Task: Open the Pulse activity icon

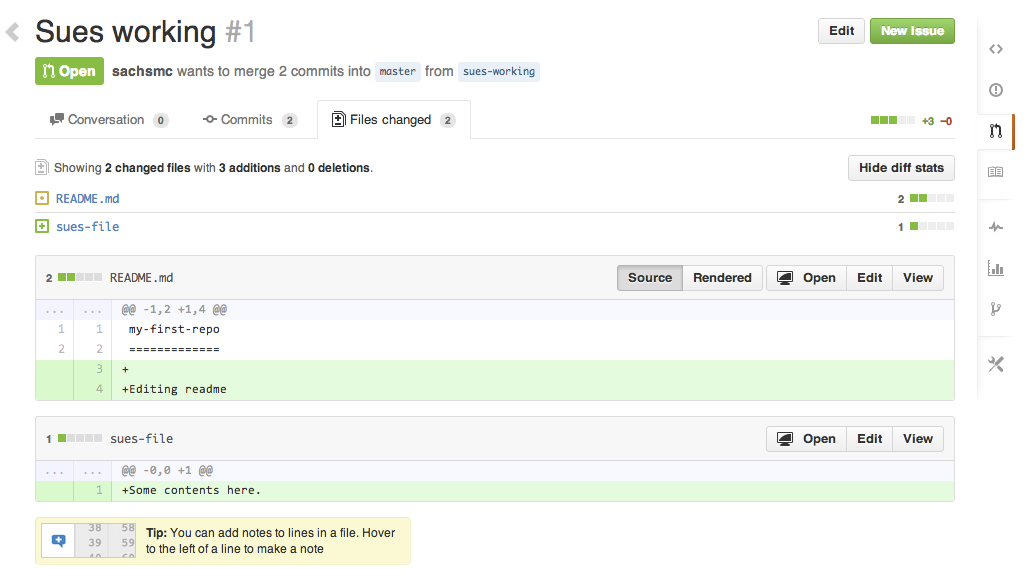Action: click(995, 227)
